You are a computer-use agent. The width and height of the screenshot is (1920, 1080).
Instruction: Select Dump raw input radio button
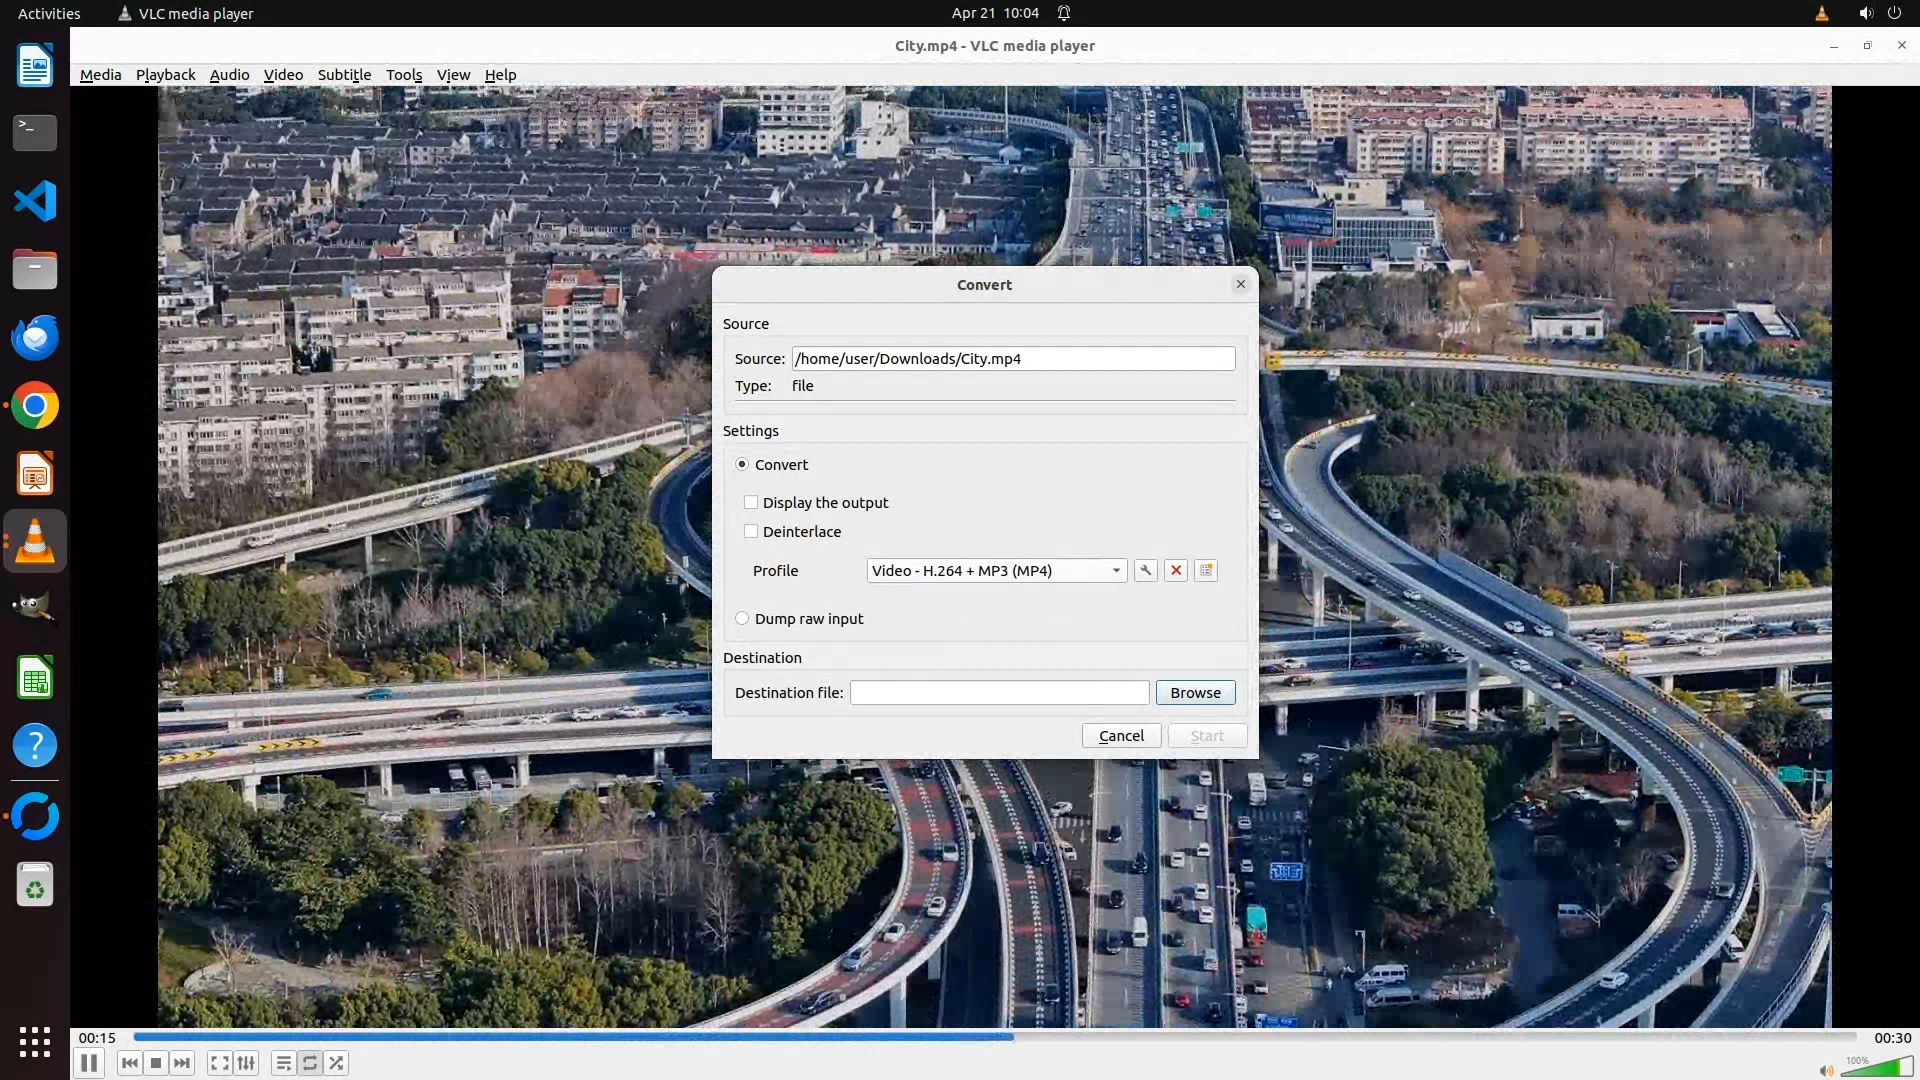(x=742, y=618)
